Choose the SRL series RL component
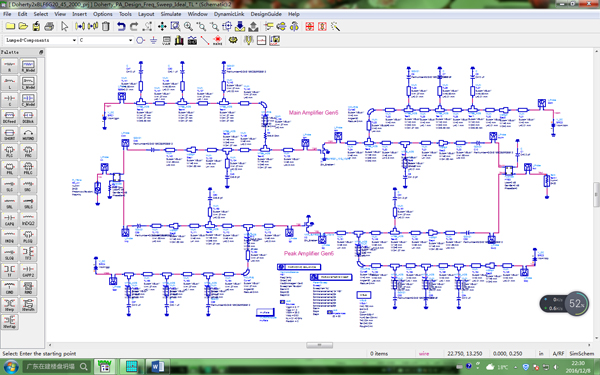 [10, 203]
